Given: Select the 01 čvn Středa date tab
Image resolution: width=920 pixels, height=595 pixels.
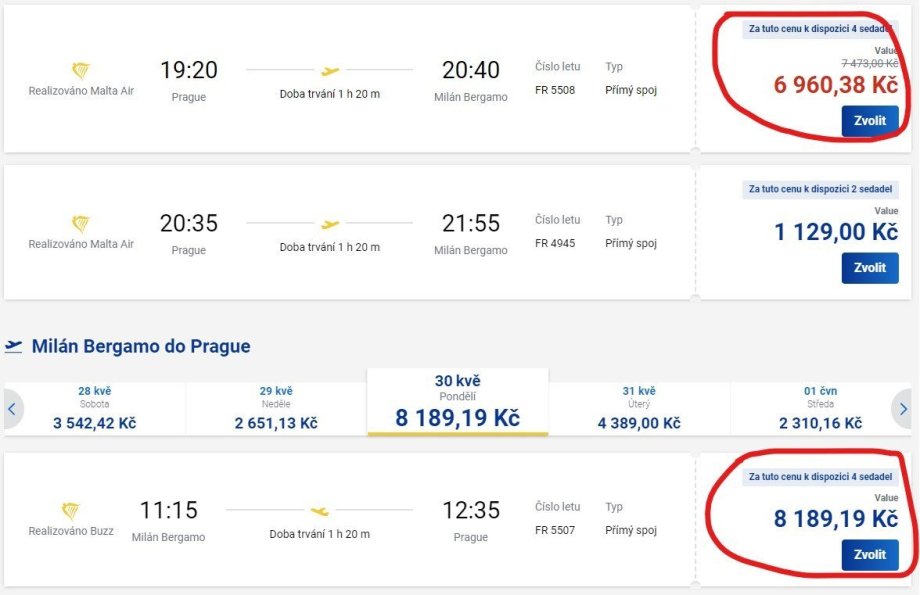Looking at the screenshot, I should [x=820, y=408].
